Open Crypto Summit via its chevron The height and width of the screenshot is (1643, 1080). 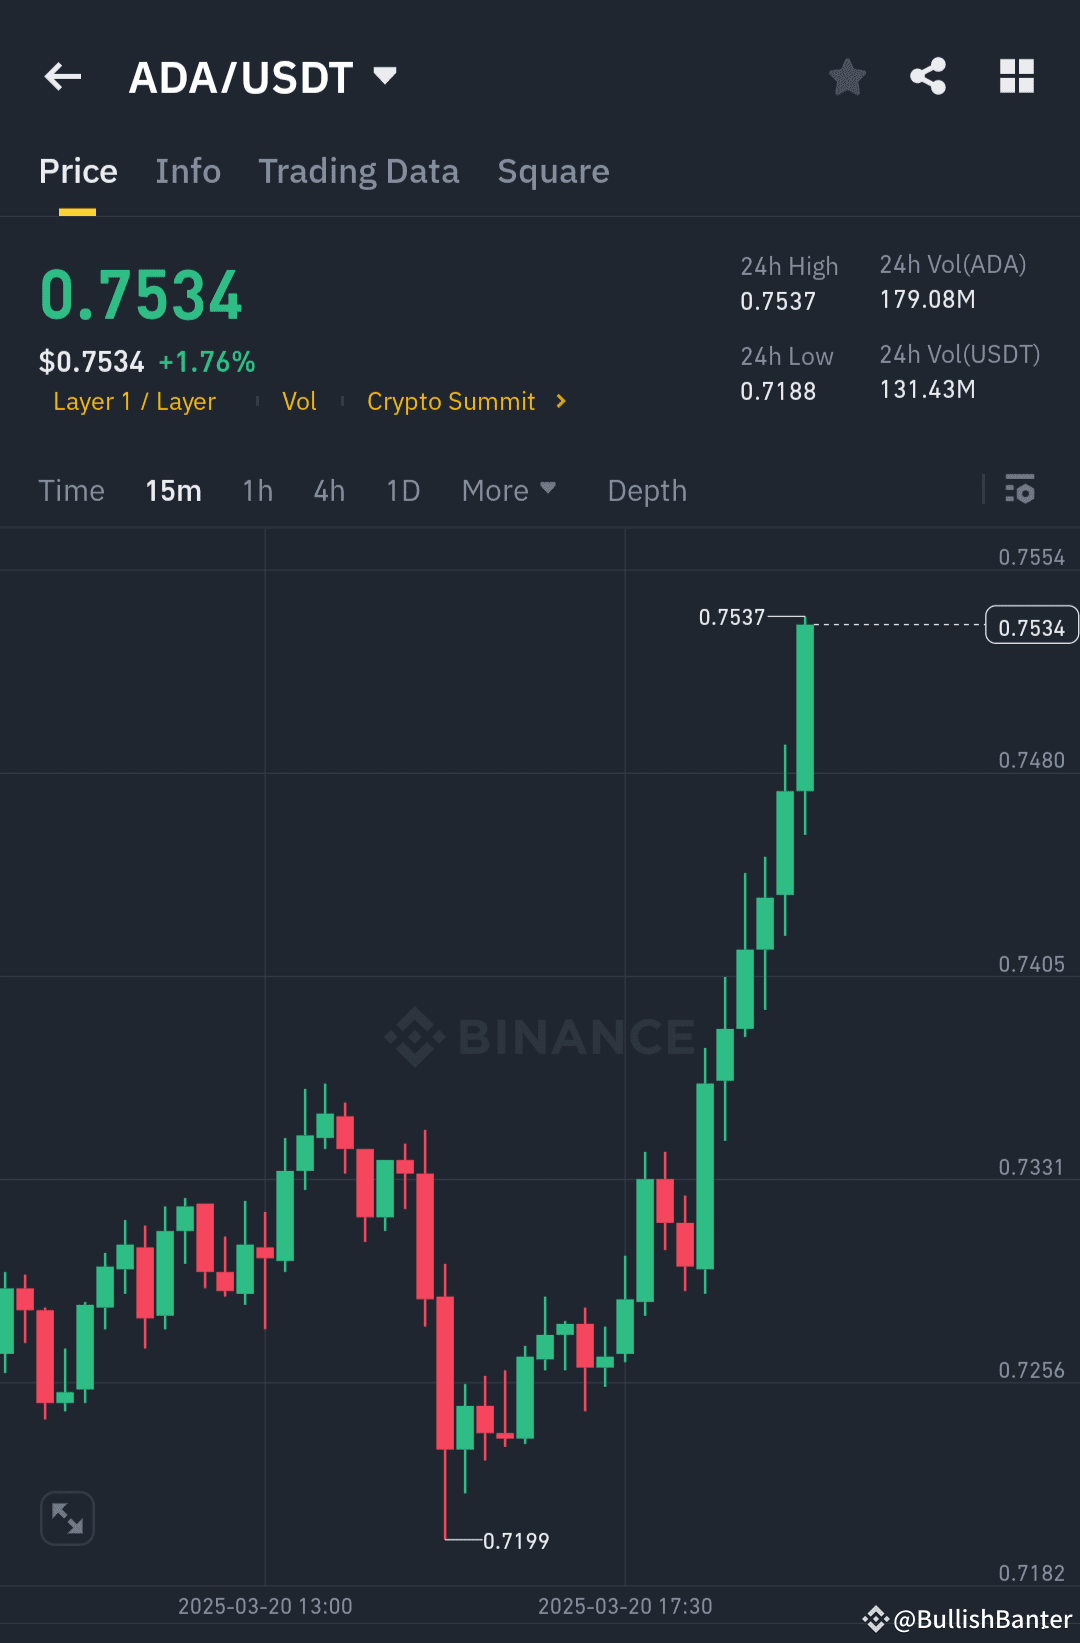coord(558,401)
